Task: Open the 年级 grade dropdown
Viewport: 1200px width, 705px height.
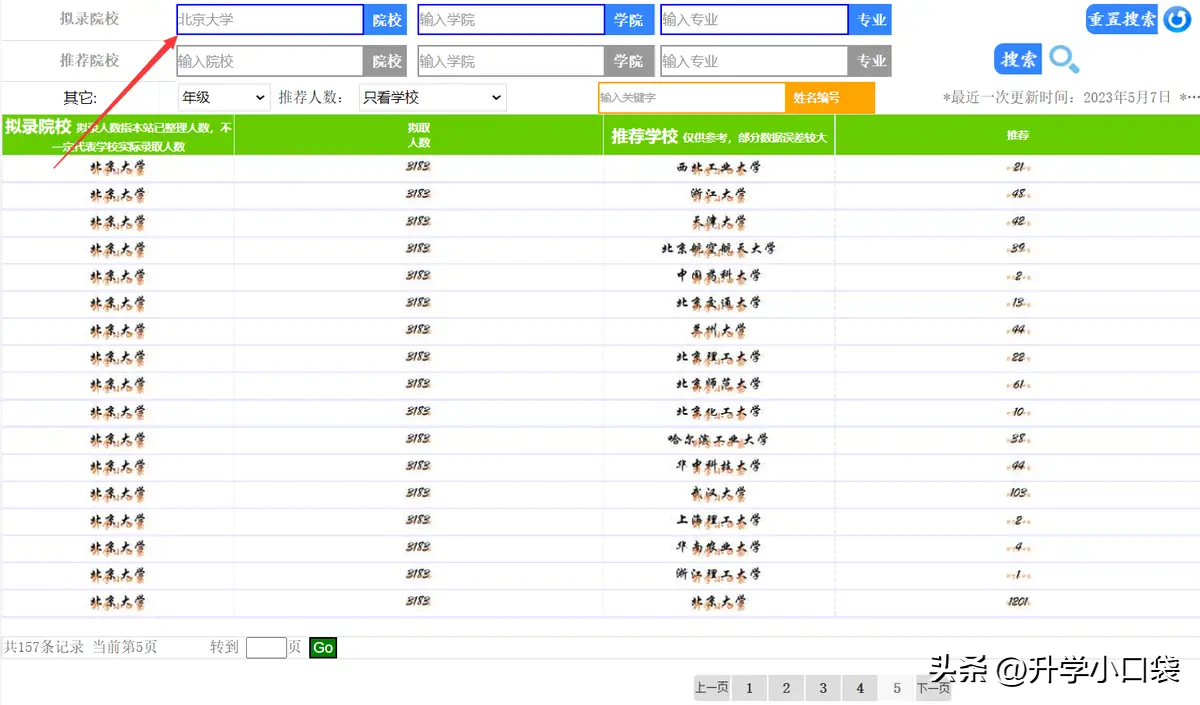Action: (x=224, y=97)
